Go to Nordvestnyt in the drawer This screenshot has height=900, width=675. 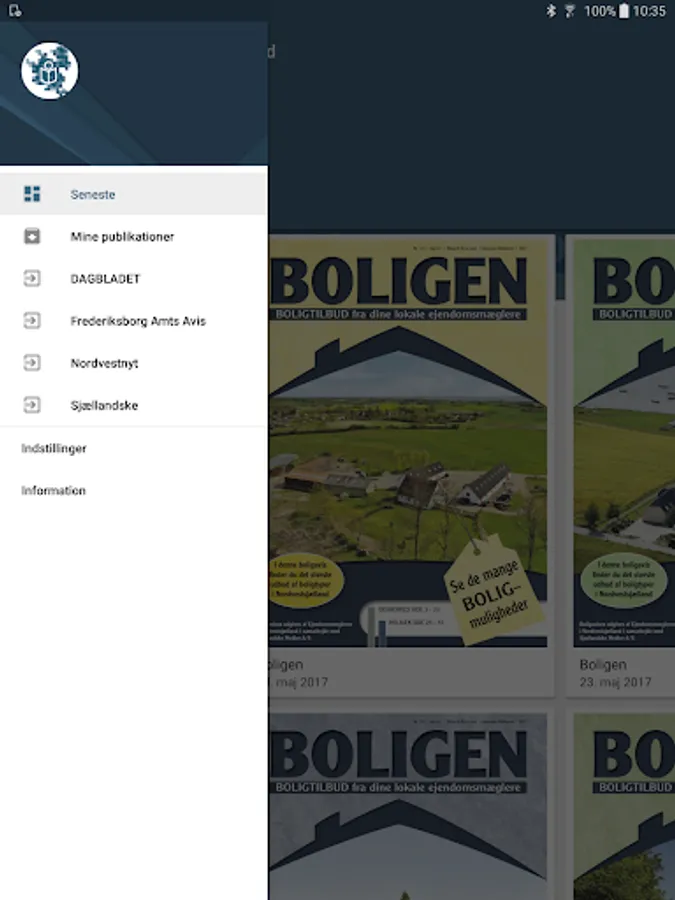coord(134,363)
